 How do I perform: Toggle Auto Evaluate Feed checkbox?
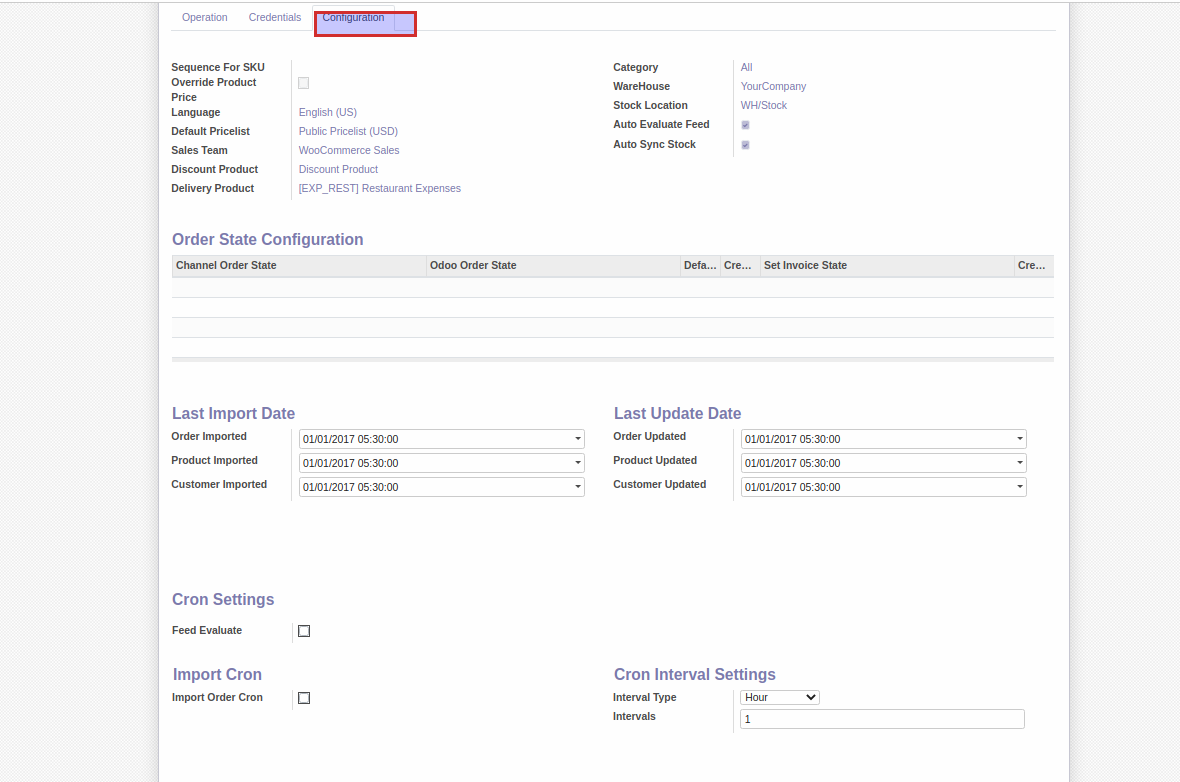click(x=745, y=125)
